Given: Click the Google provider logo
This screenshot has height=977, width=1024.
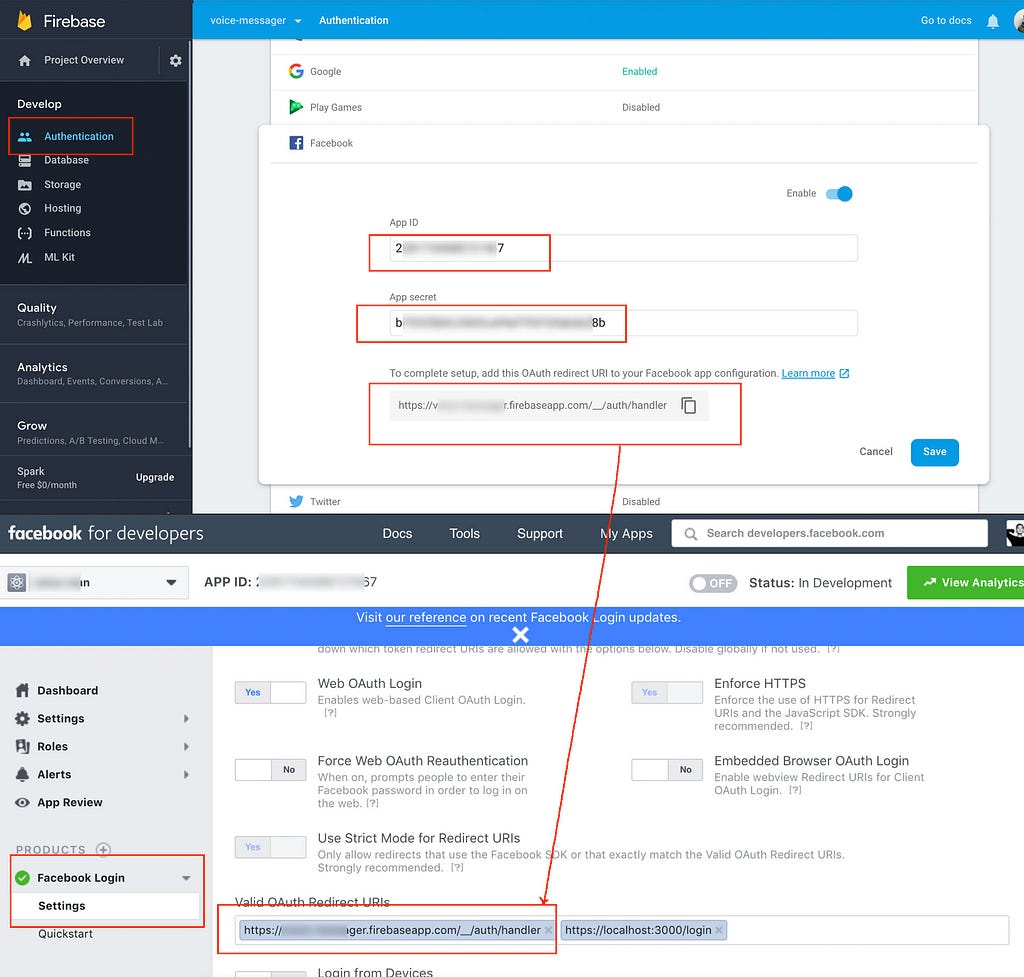Looking at the screenshot, I should [296, 71].
